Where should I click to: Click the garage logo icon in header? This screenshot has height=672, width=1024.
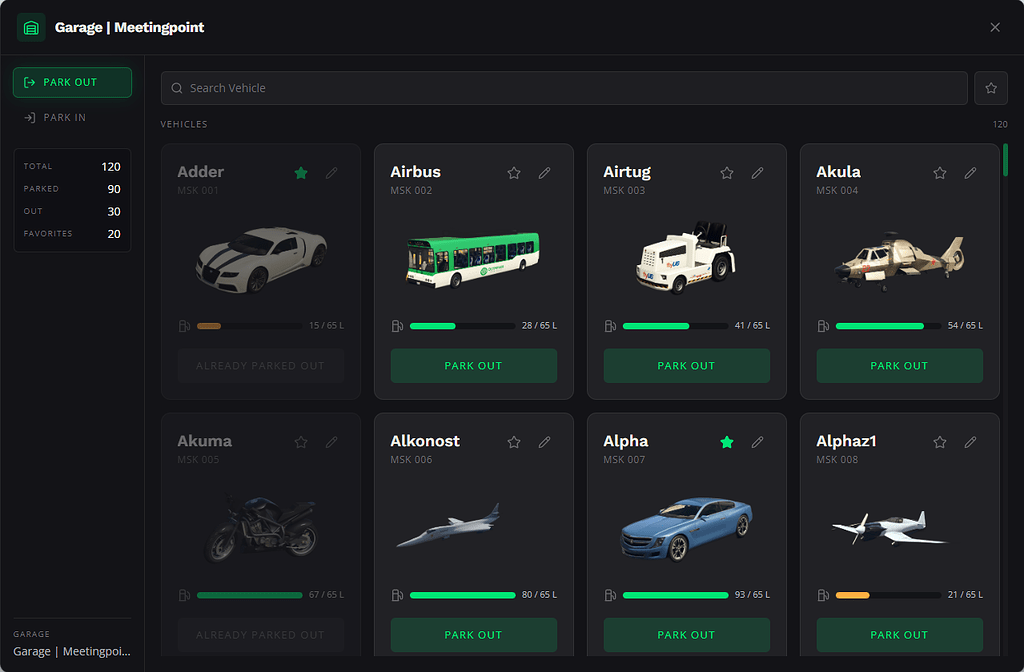pyautogui.click(x=31, y=27)
